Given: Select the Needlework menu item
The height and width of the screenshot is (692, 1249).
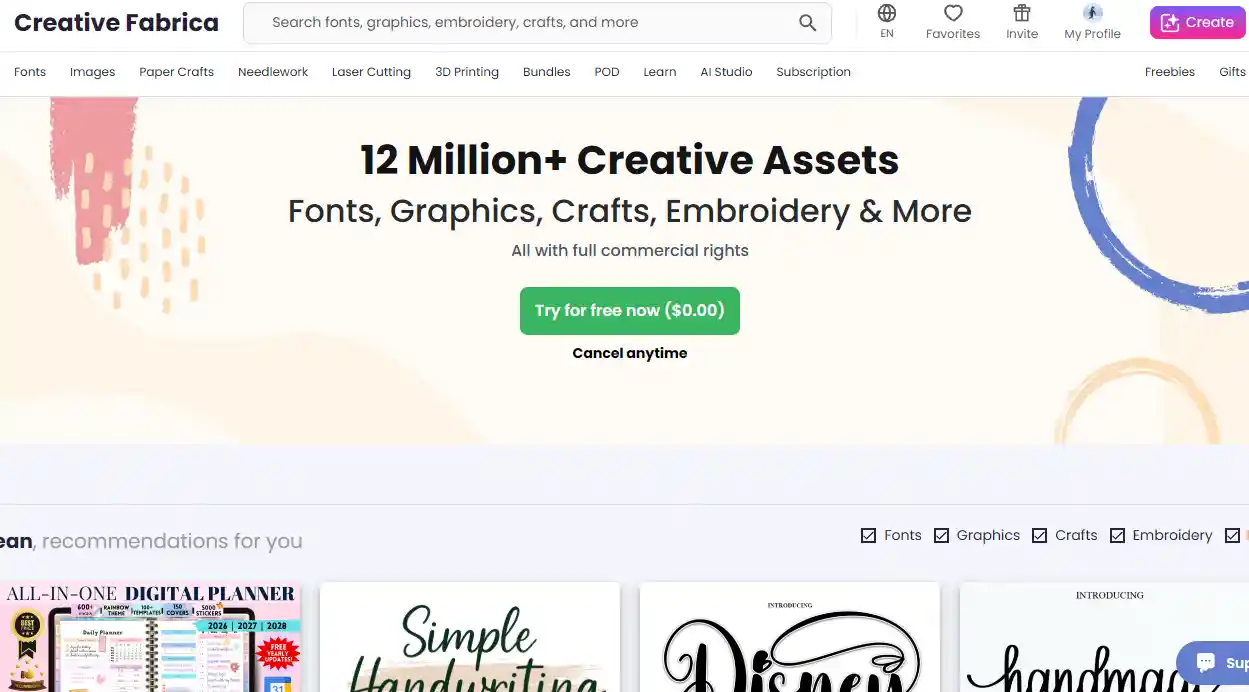Looking at the screenshot, I should coord(272,72).
